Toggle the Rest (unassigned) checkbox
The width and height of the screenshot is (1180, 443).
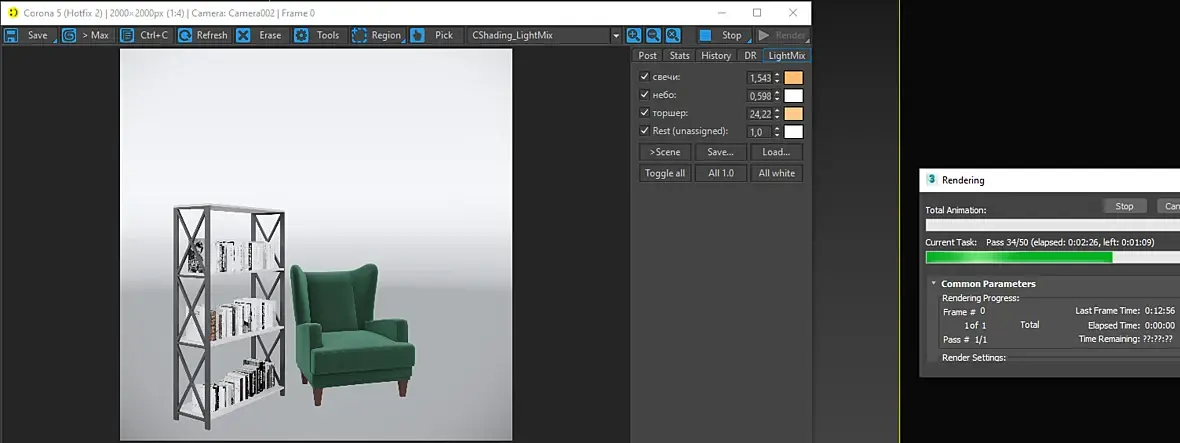point(645,131)
